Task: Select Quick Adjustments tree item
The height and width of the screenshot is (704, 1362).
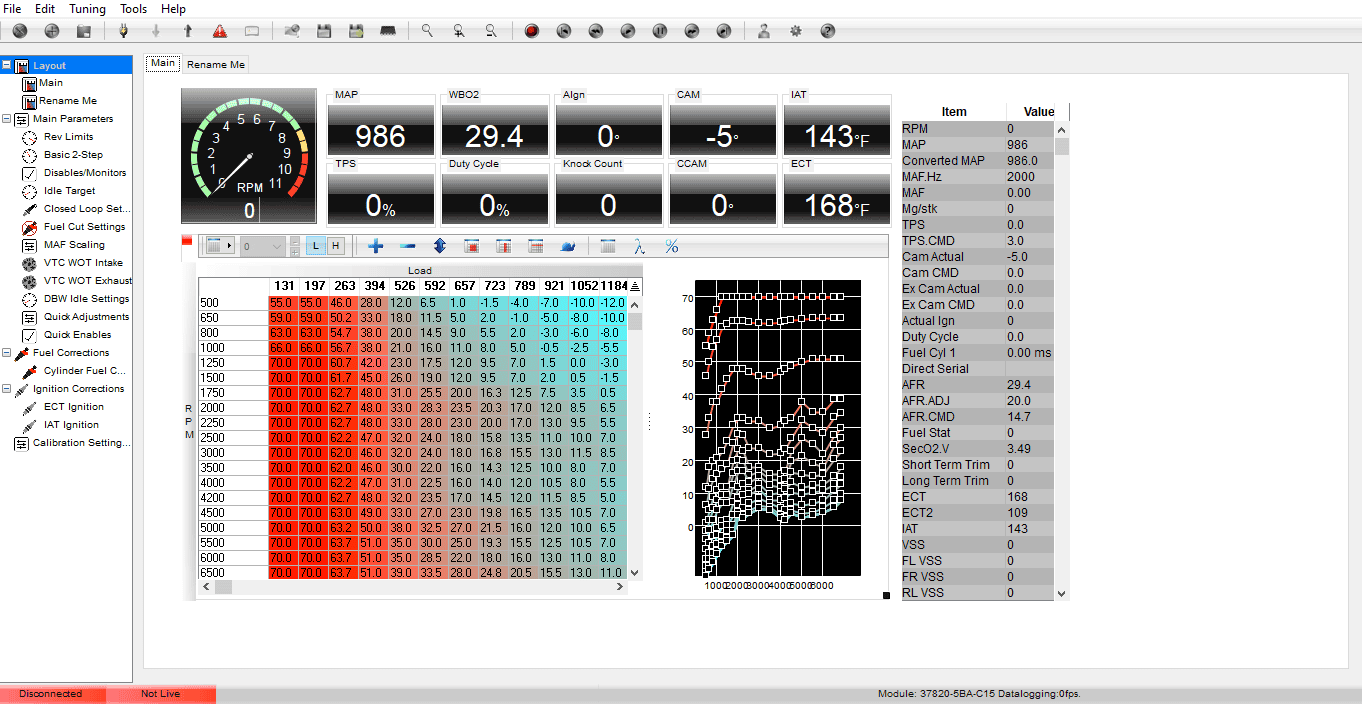Action: [x=86, y=317]
